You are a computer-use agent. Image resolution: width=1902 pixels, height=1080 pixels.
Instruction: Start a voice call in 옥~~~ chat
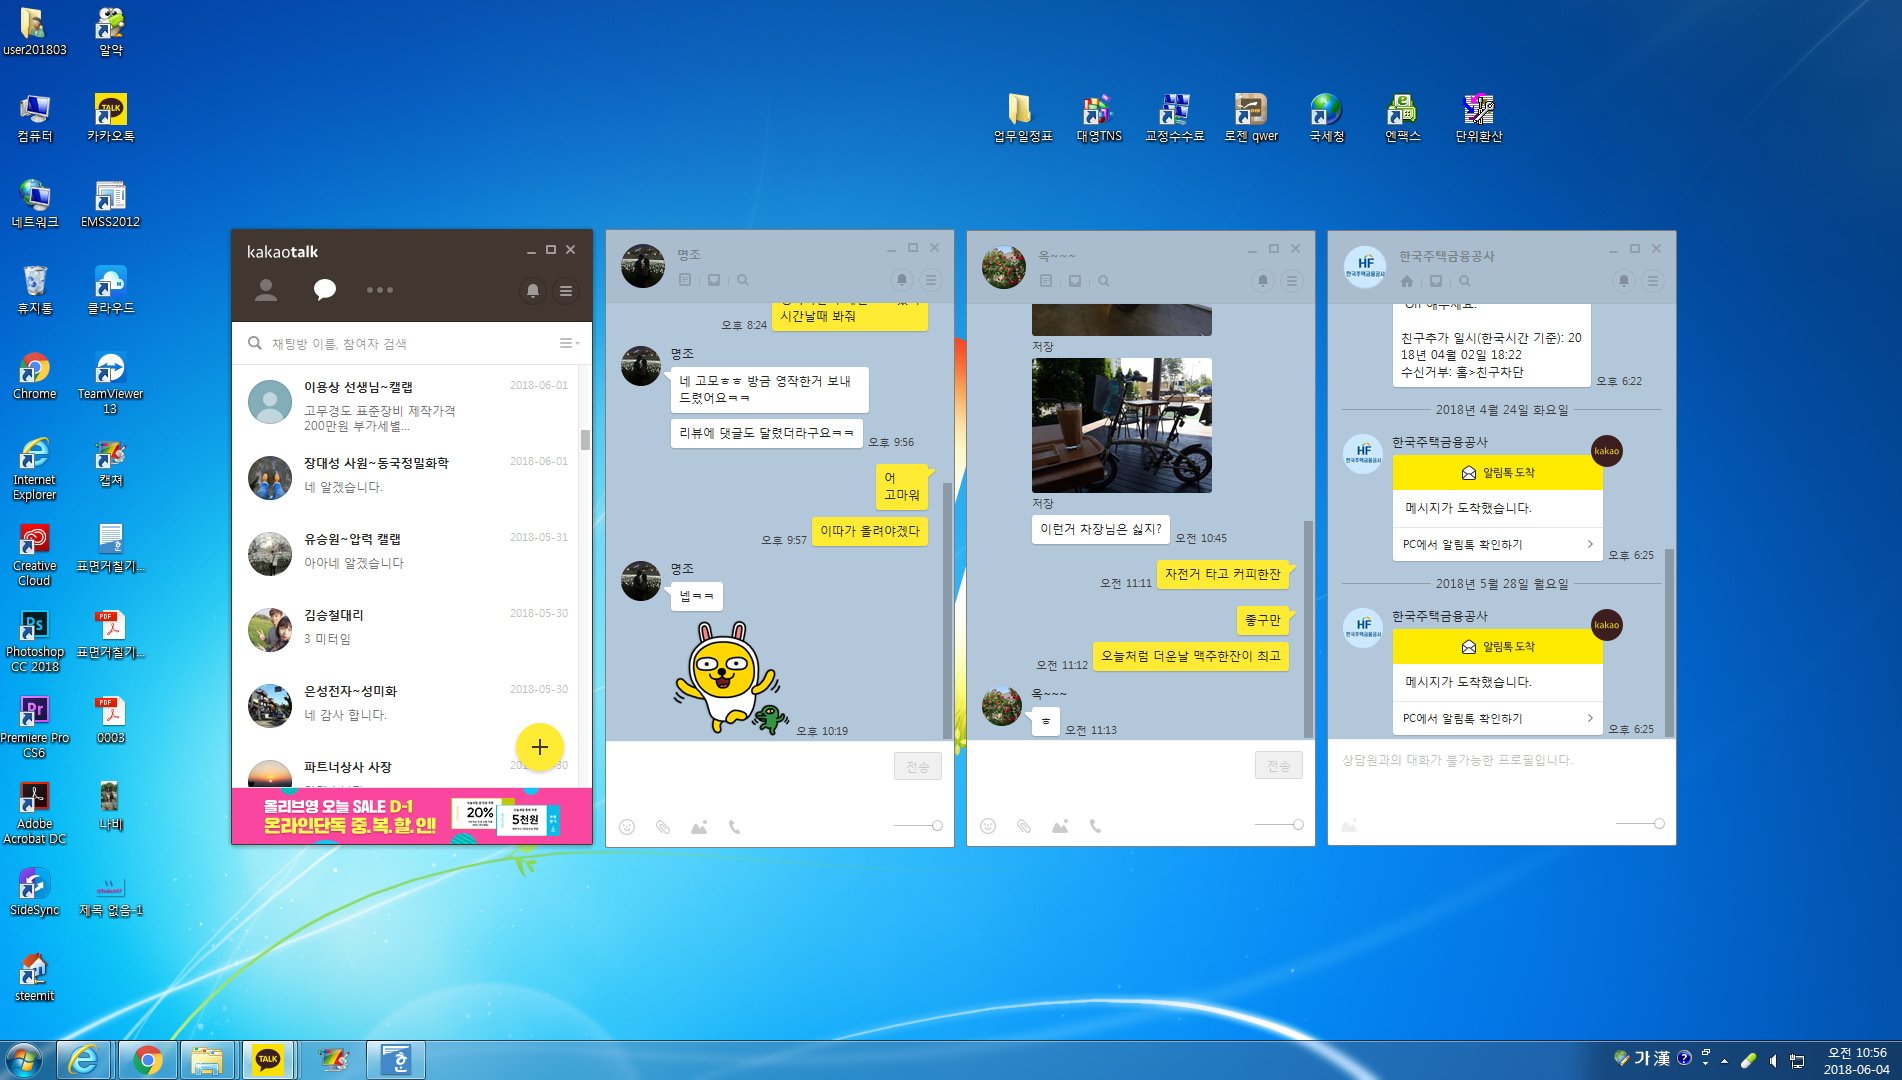1095,826
